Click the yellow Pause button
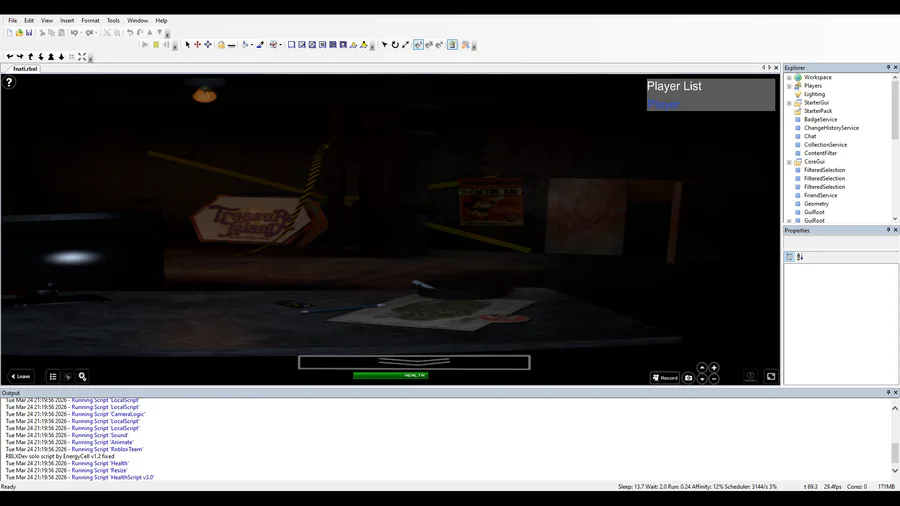This screenshot has height=506, width=900. click(156, 45)
